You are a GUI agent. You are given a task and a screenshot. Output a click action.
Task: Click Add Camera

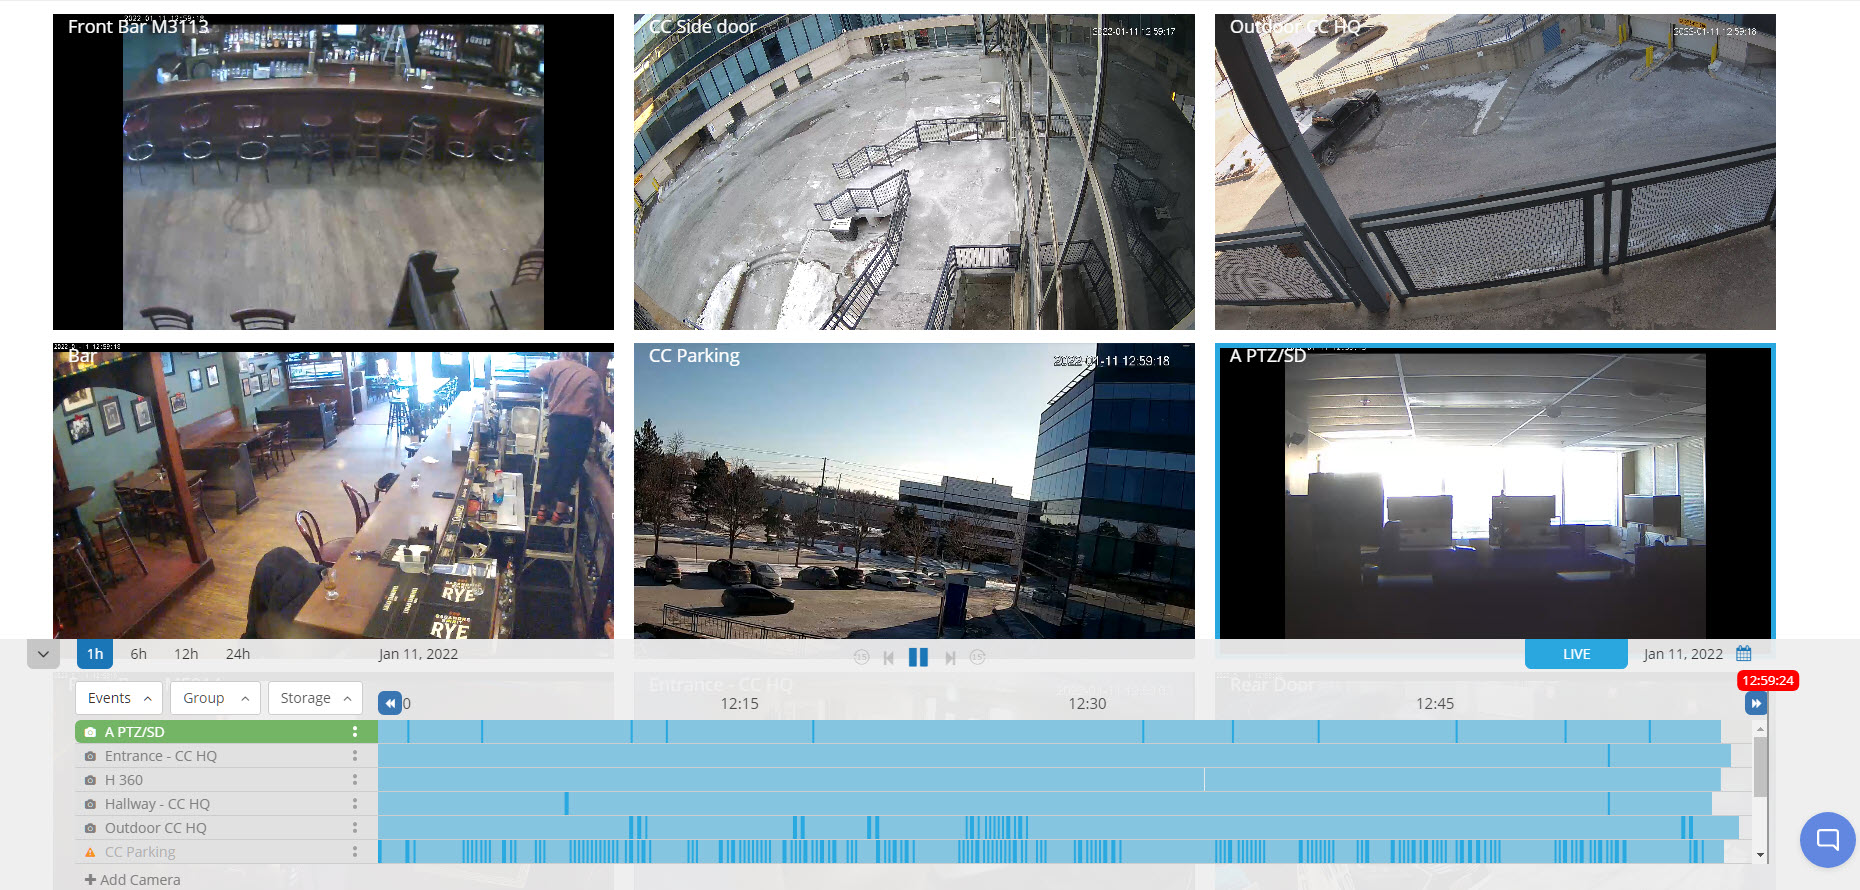click(133, 880)
